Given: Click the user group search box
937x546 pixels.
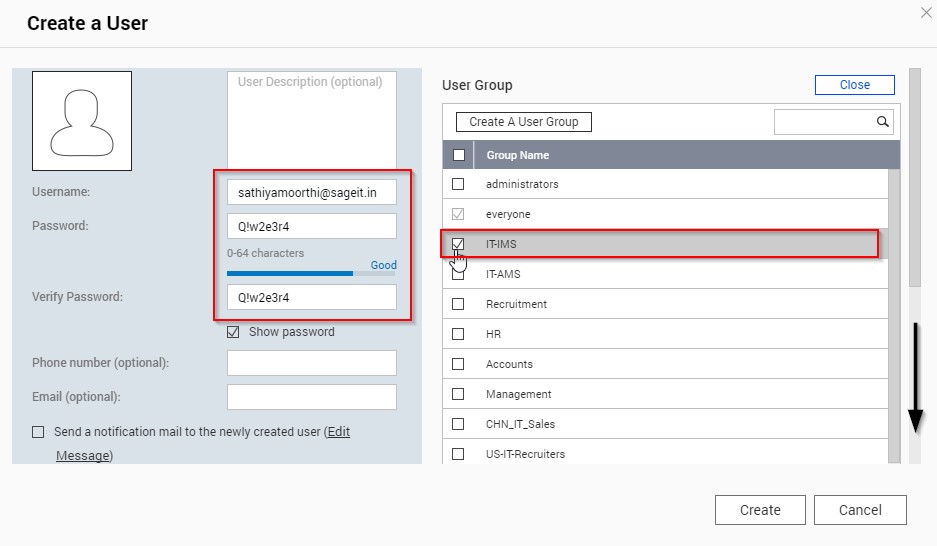Looking at the screenshot, I should (823, 122).
